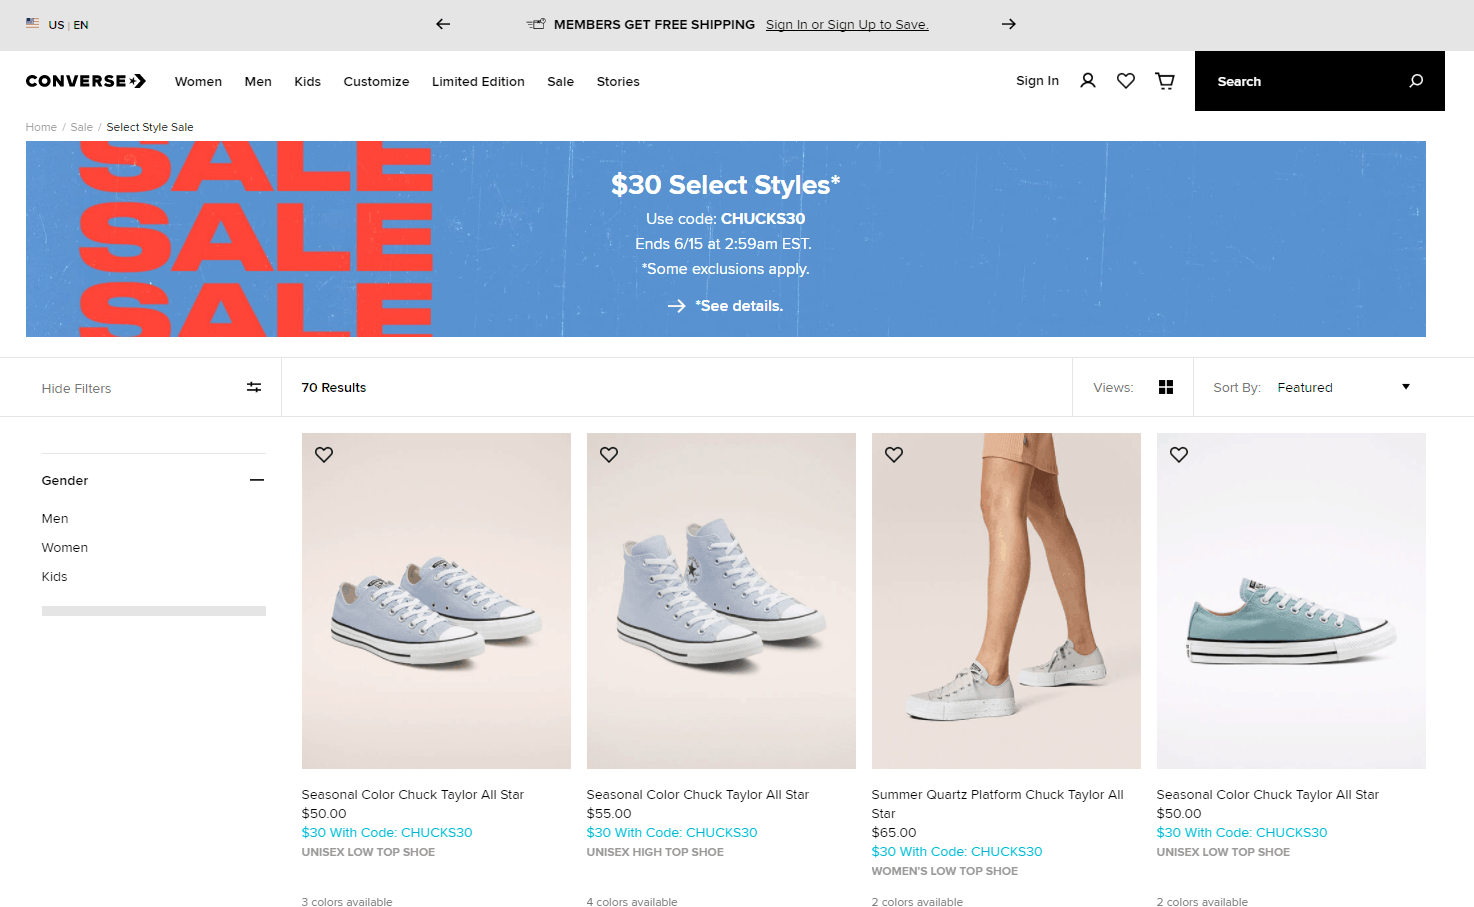Click the Unisex High Top Shoe label
1474x907 pixels.
(655, 852)
